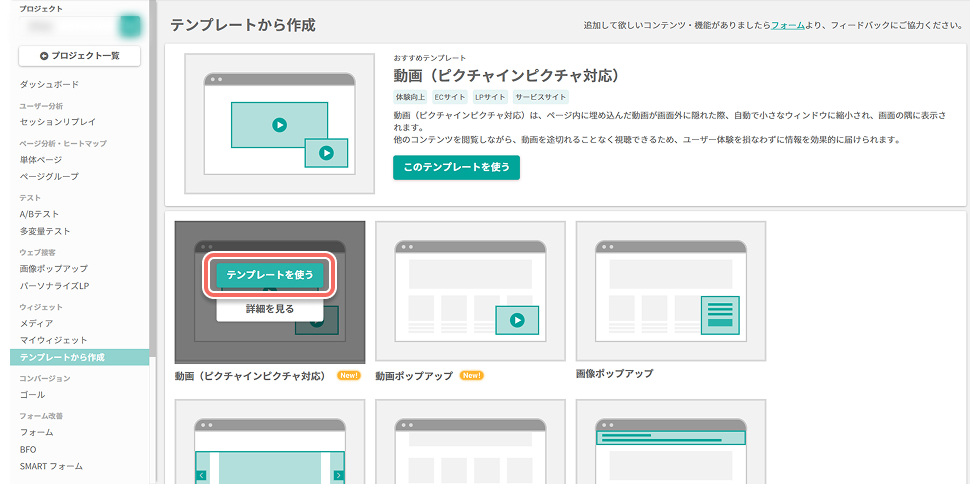Click the 動画ポップアップ card title
The width and height of the screenshot is (970, 484).
[414, 376]
